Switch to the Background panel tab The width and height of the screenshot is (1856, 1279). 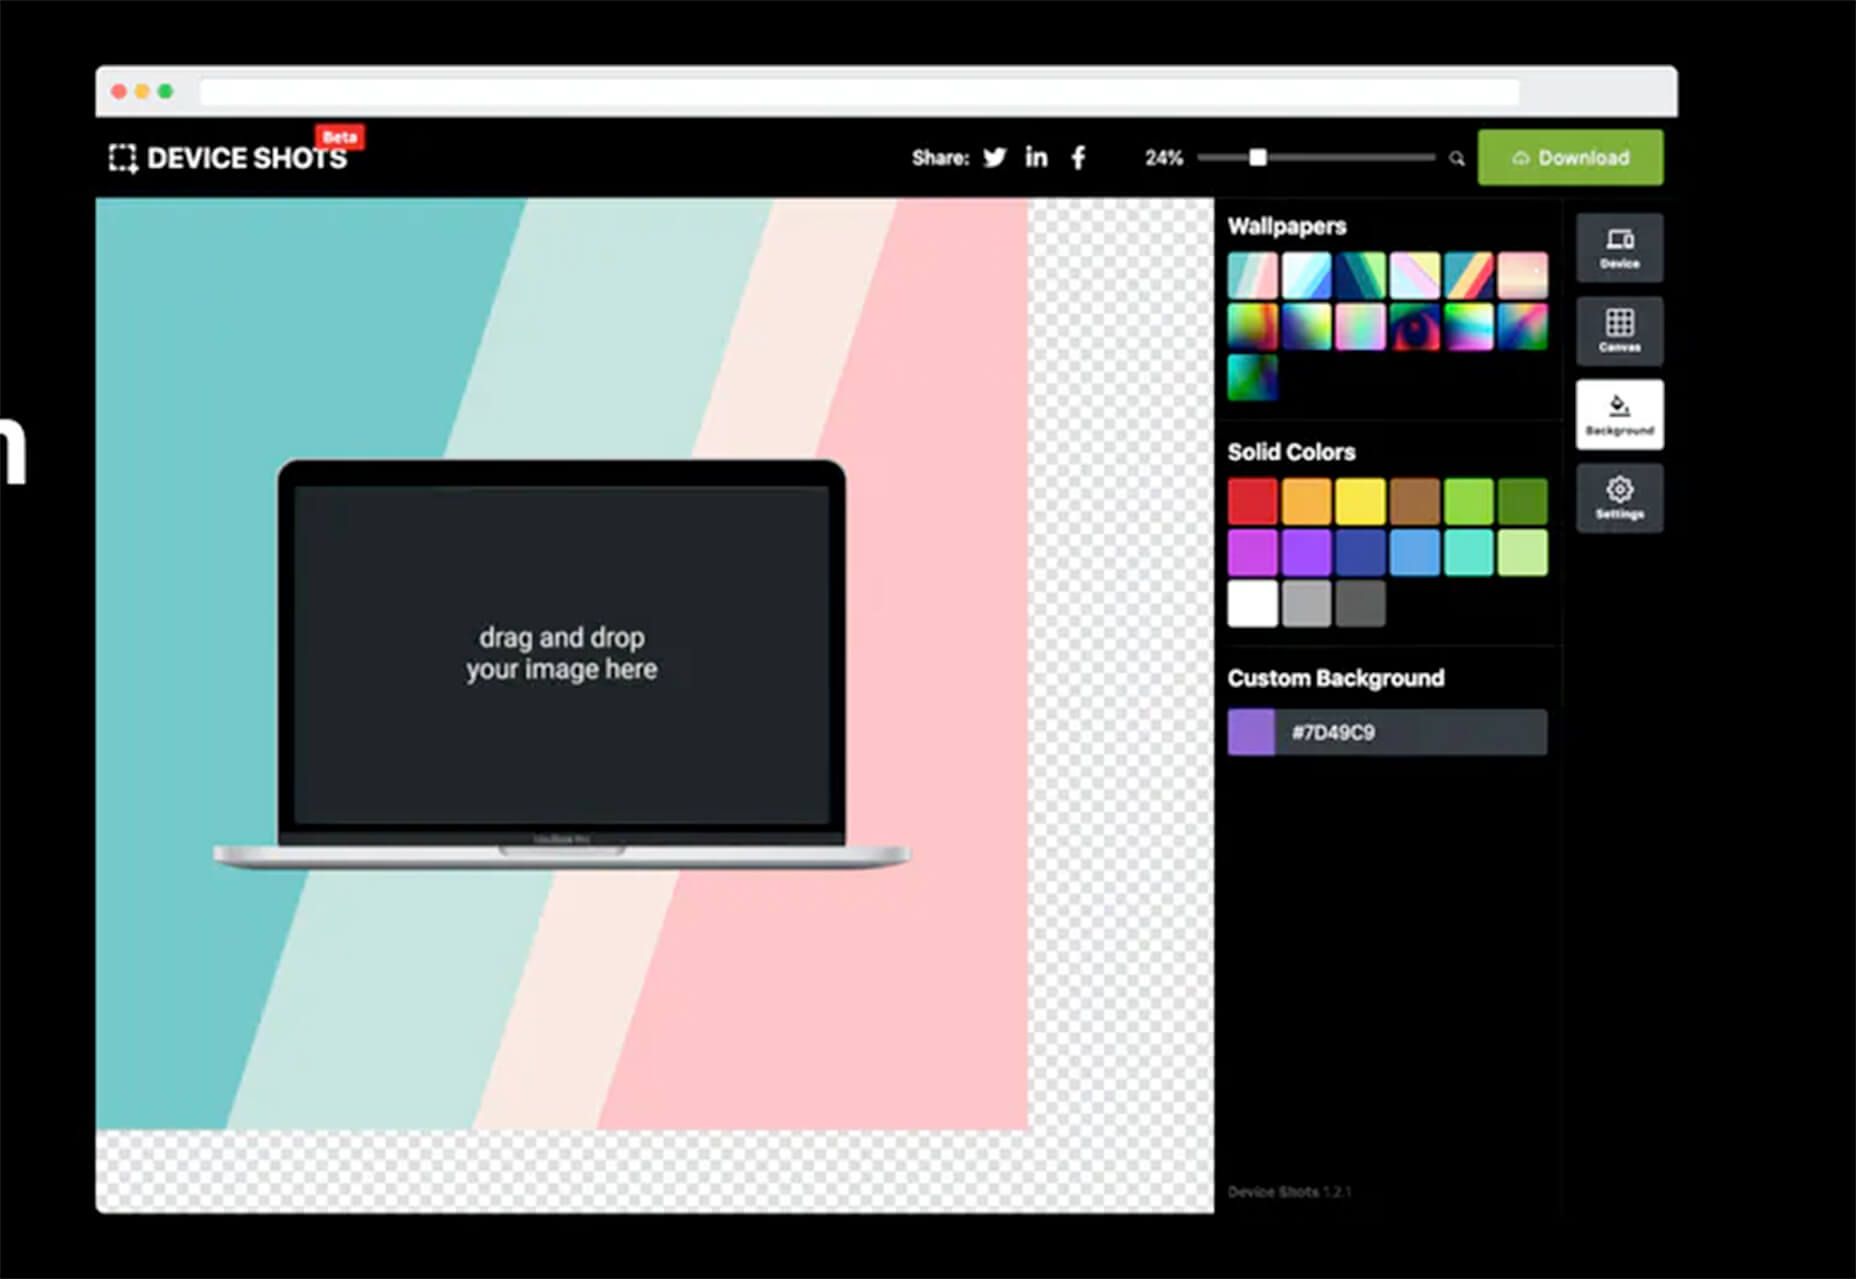pos(1619,414)
